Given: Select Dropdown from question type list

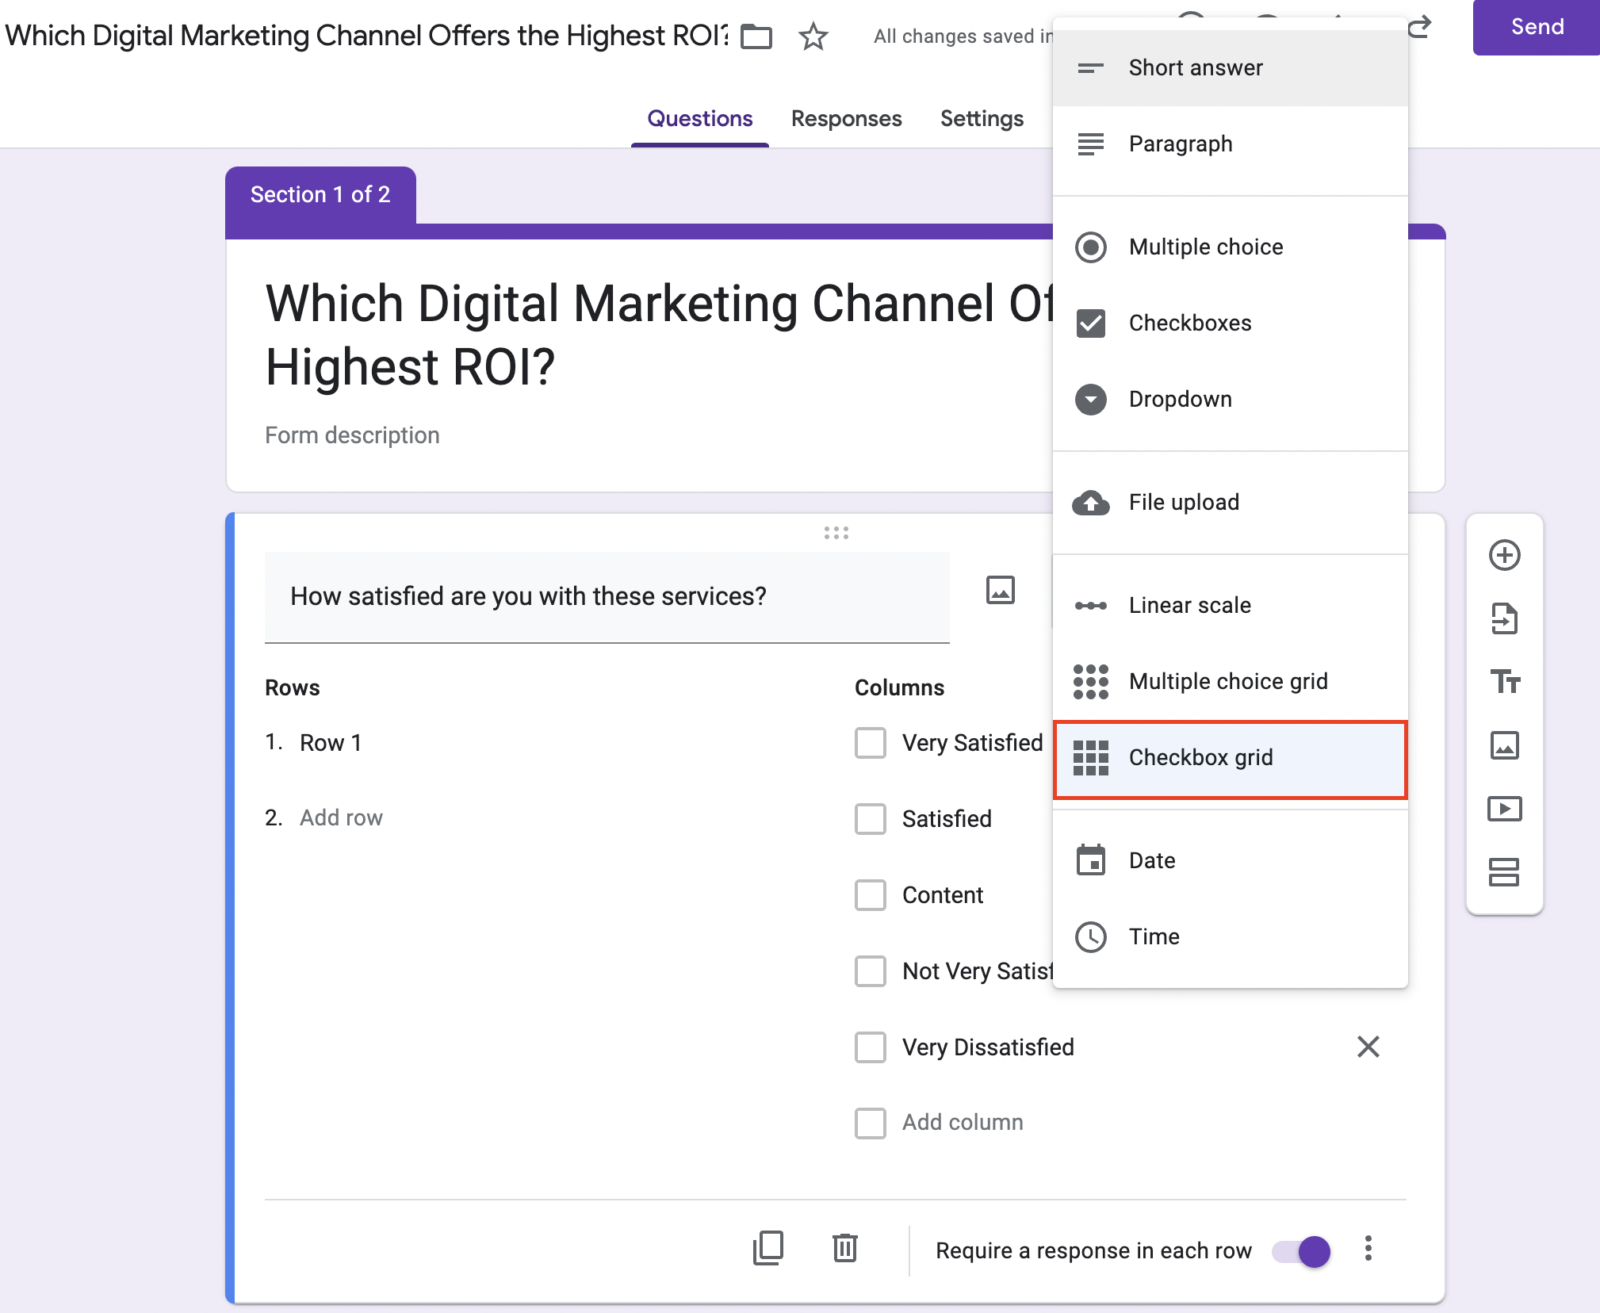Looking at the screenshot, I should 1230,399.
